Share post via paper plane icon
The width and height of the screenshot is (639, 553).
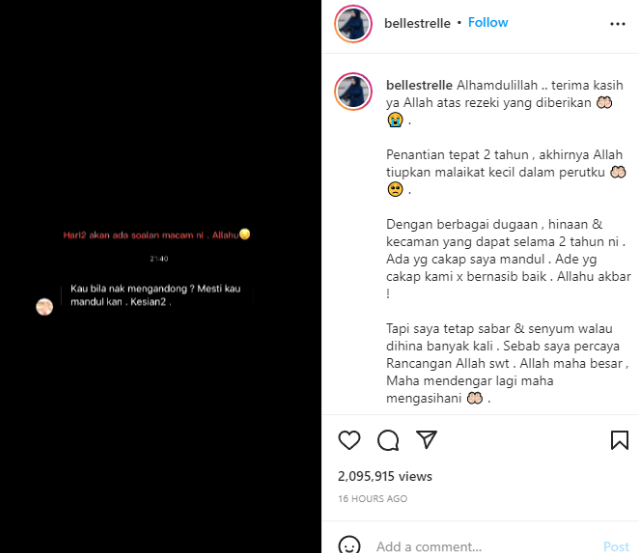(426, 440)
